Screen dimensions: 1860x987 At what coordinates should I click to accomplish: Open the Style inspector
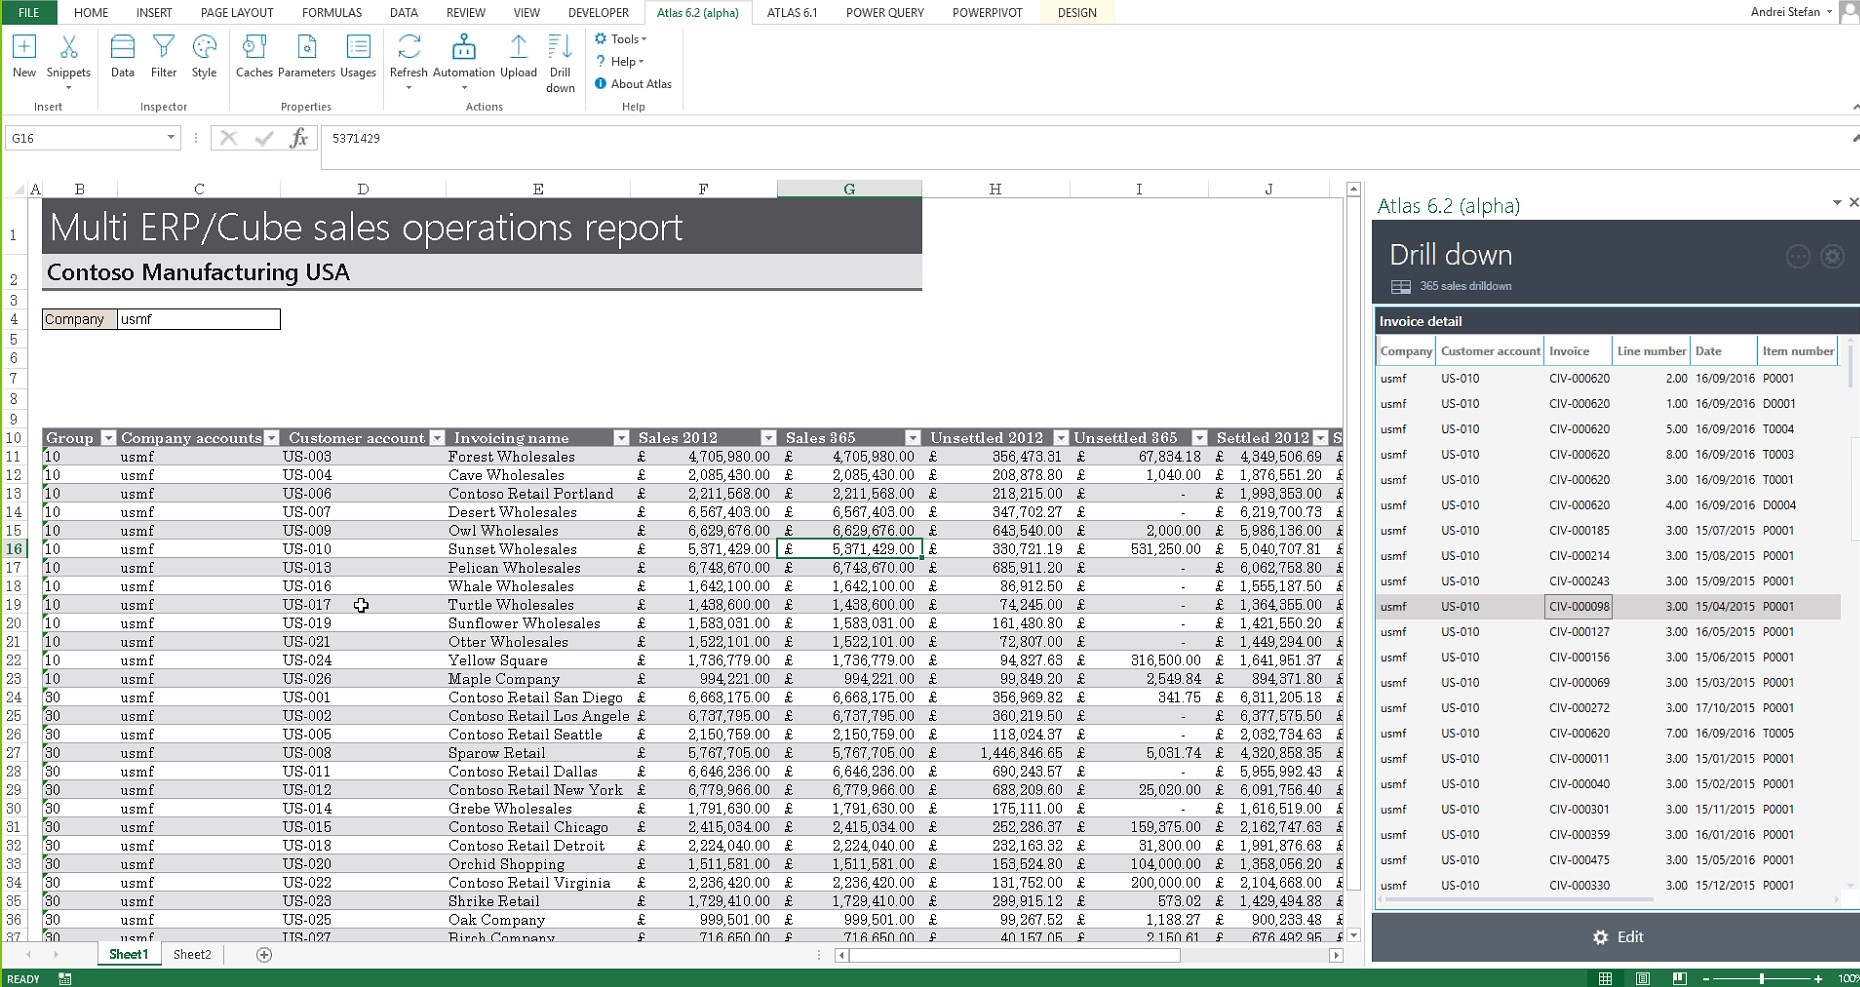pos(204,56)
